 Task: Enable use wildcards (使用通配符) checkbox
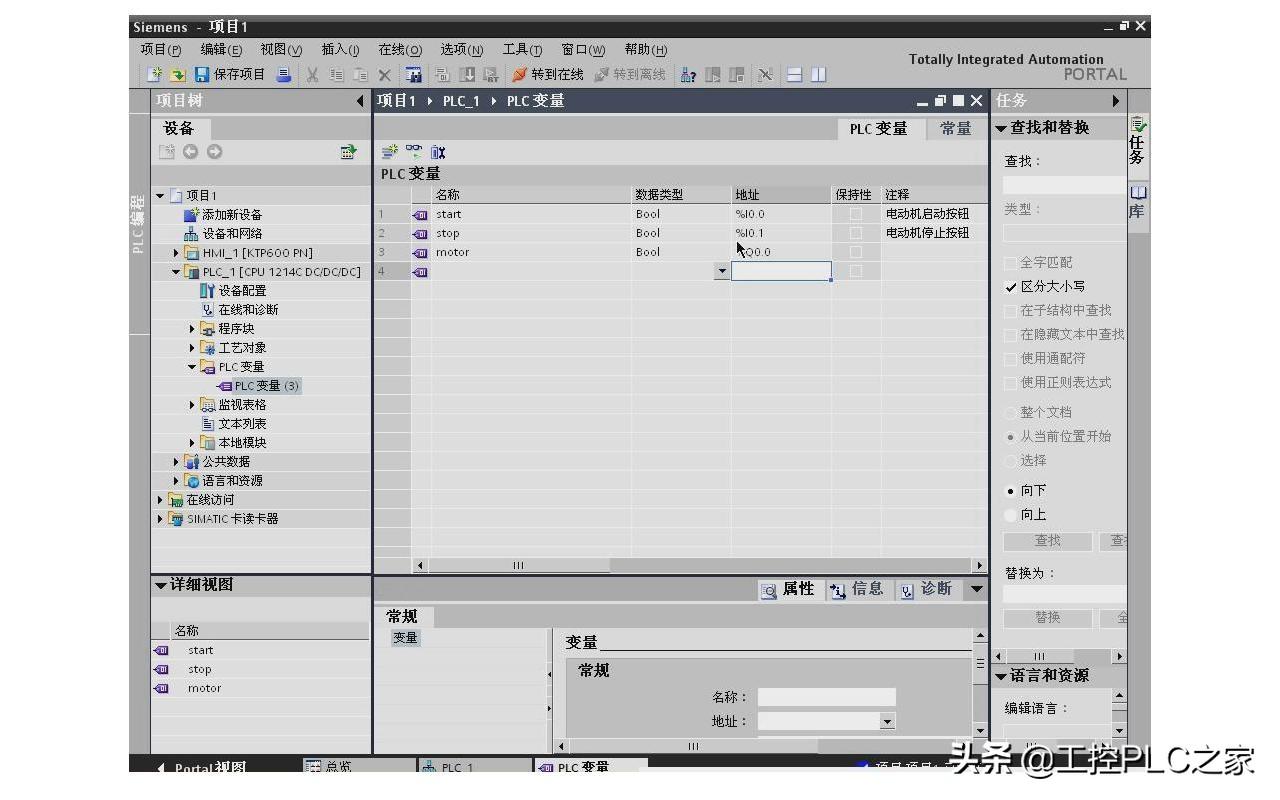1011,359
